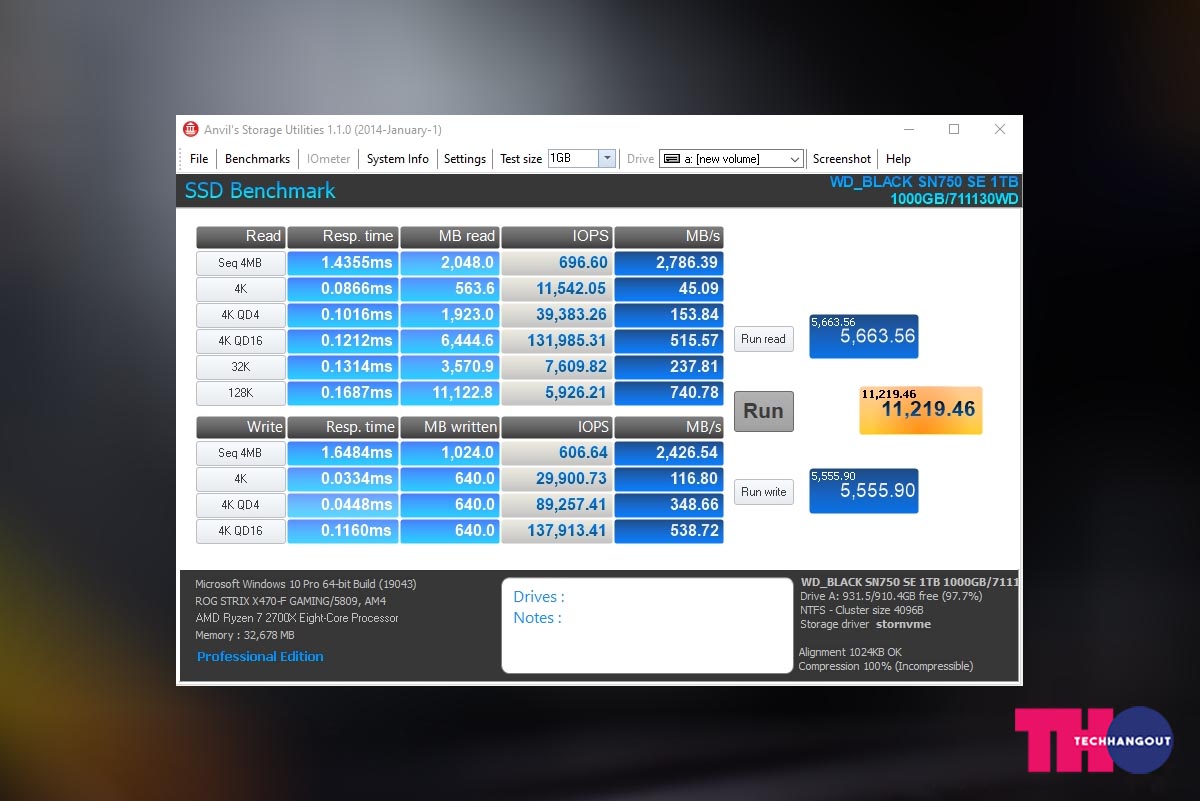The width and height of the screenshot is (1200, 801).
Task: Open the Help menu
Action: (898, 159)
